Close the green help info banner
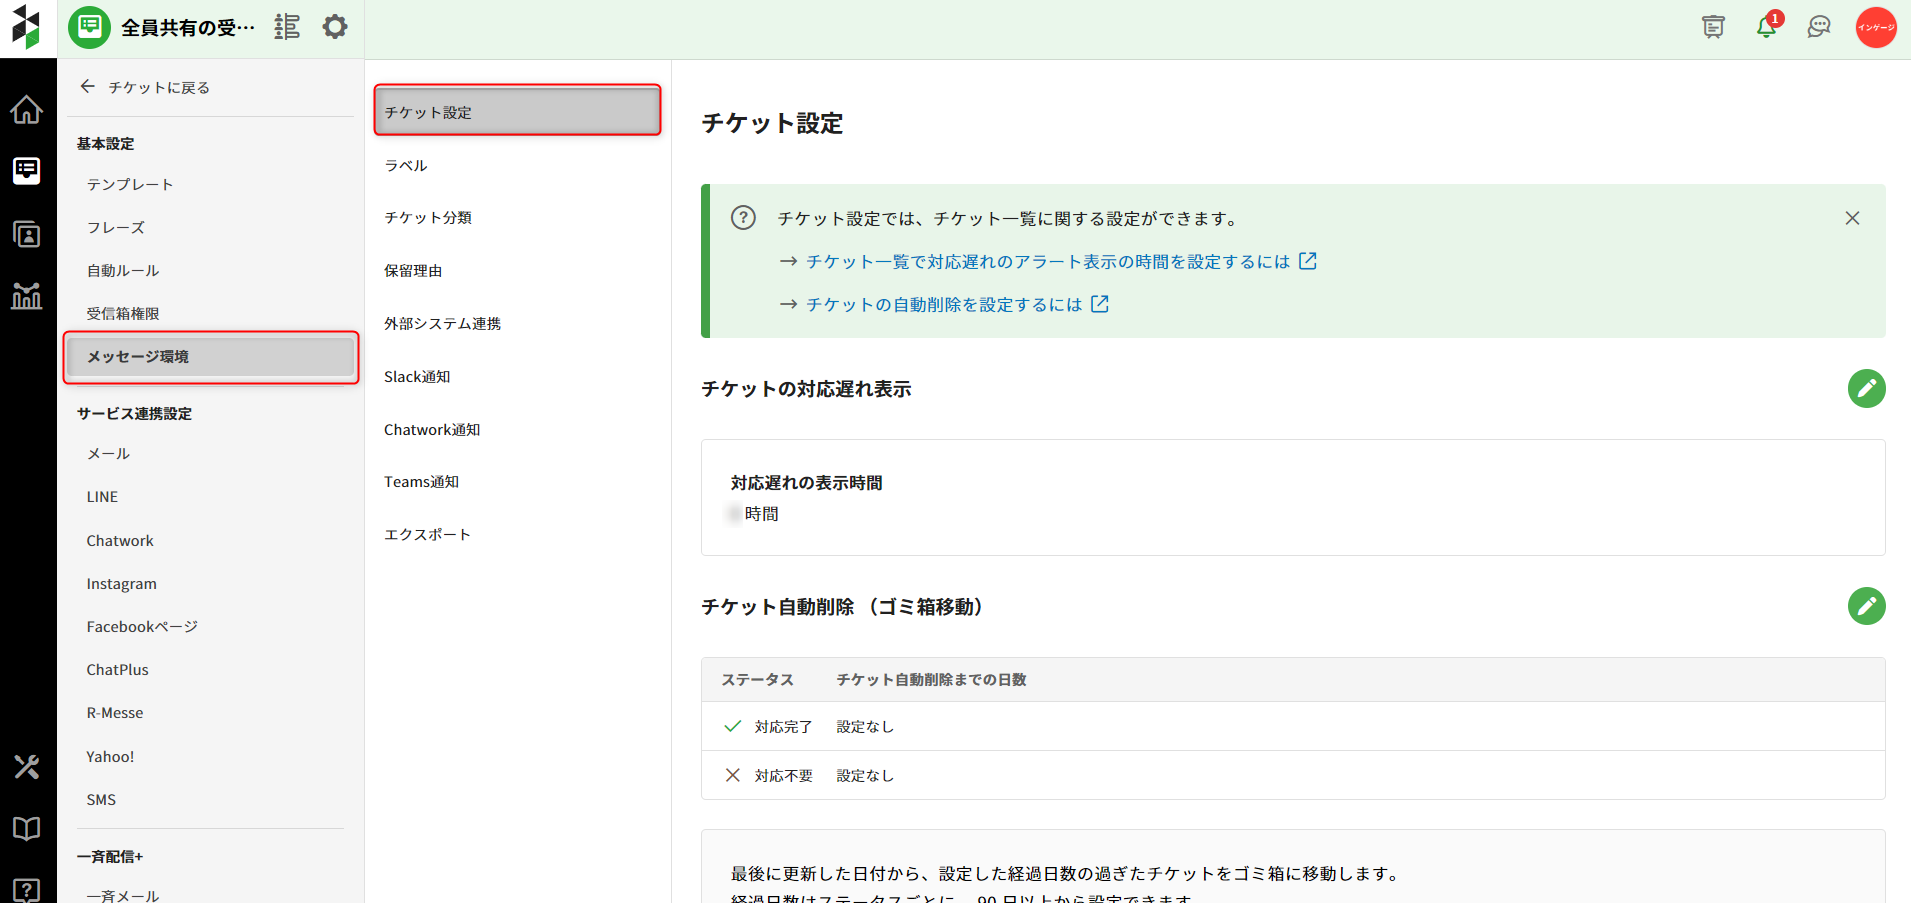 [x=1852, y=218]
